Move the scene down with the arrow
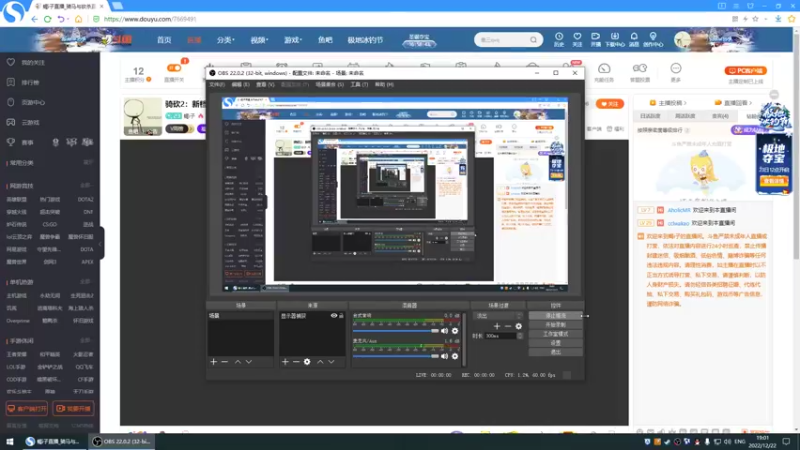800x450 pixels. [x=249, y=362]
